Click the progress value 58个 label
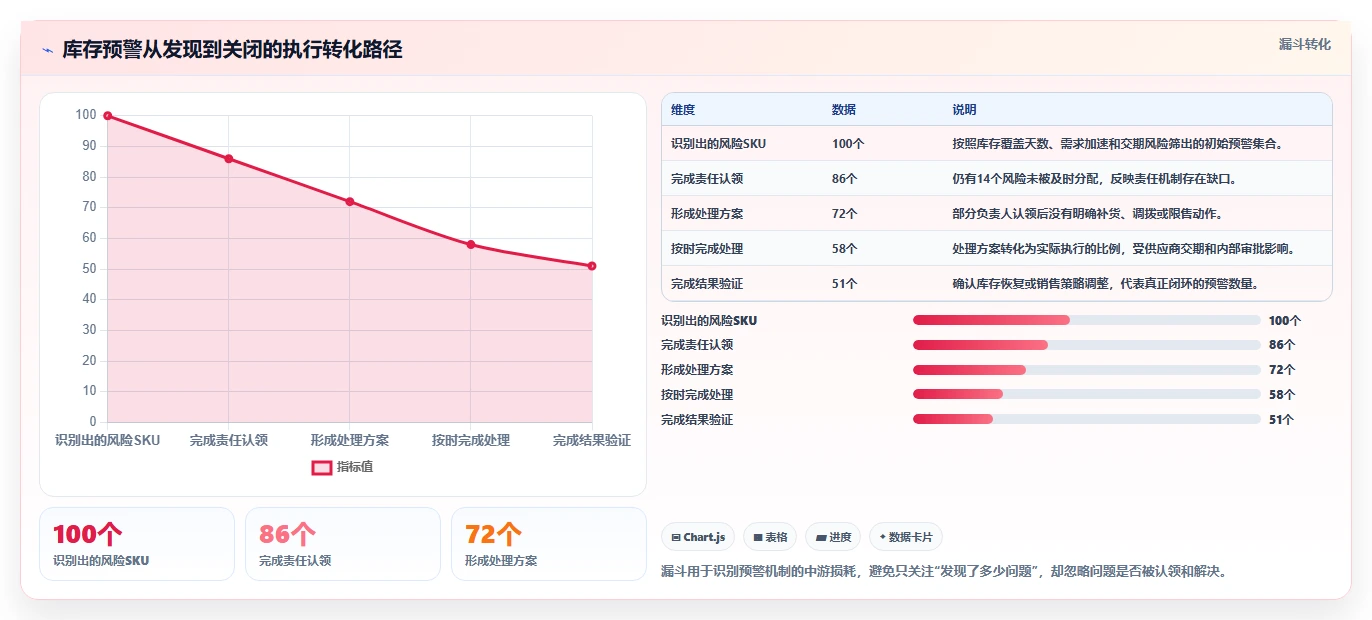Screen dimensions: 1372x620 tap(1282, 395)
